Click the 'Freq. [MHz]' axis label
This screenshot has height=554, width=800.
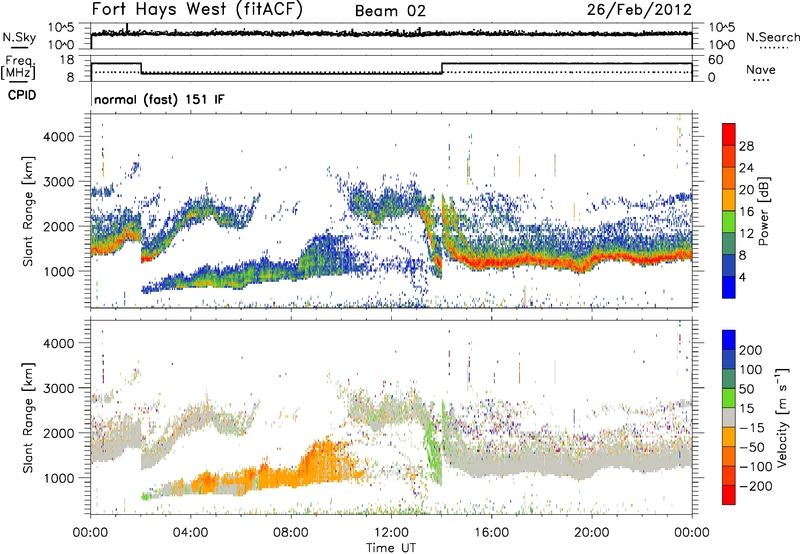pyautogui.click(x=18, y=68)
